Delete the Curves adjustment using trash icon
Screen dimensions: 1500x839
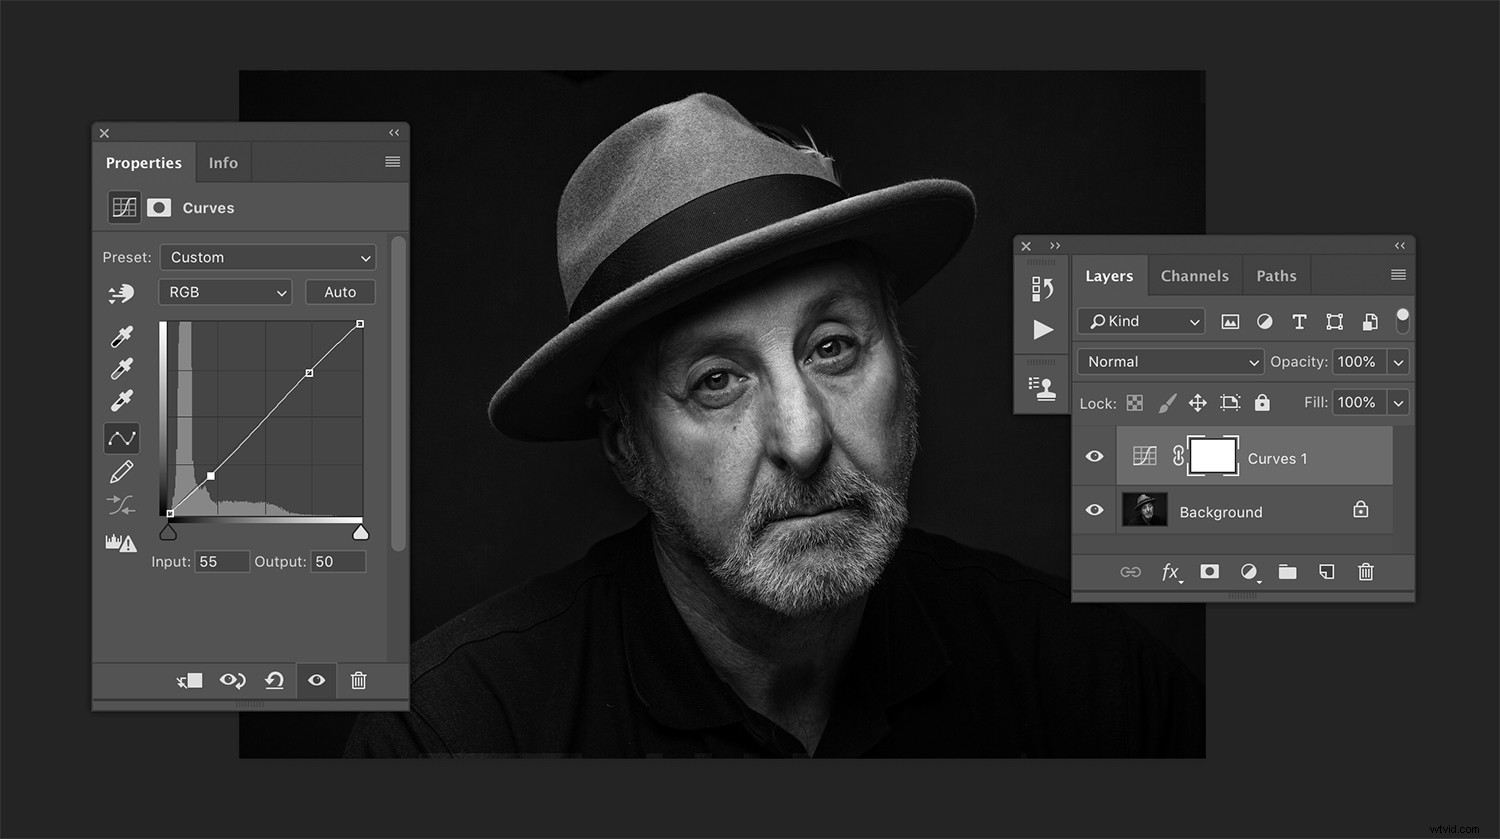359,681
